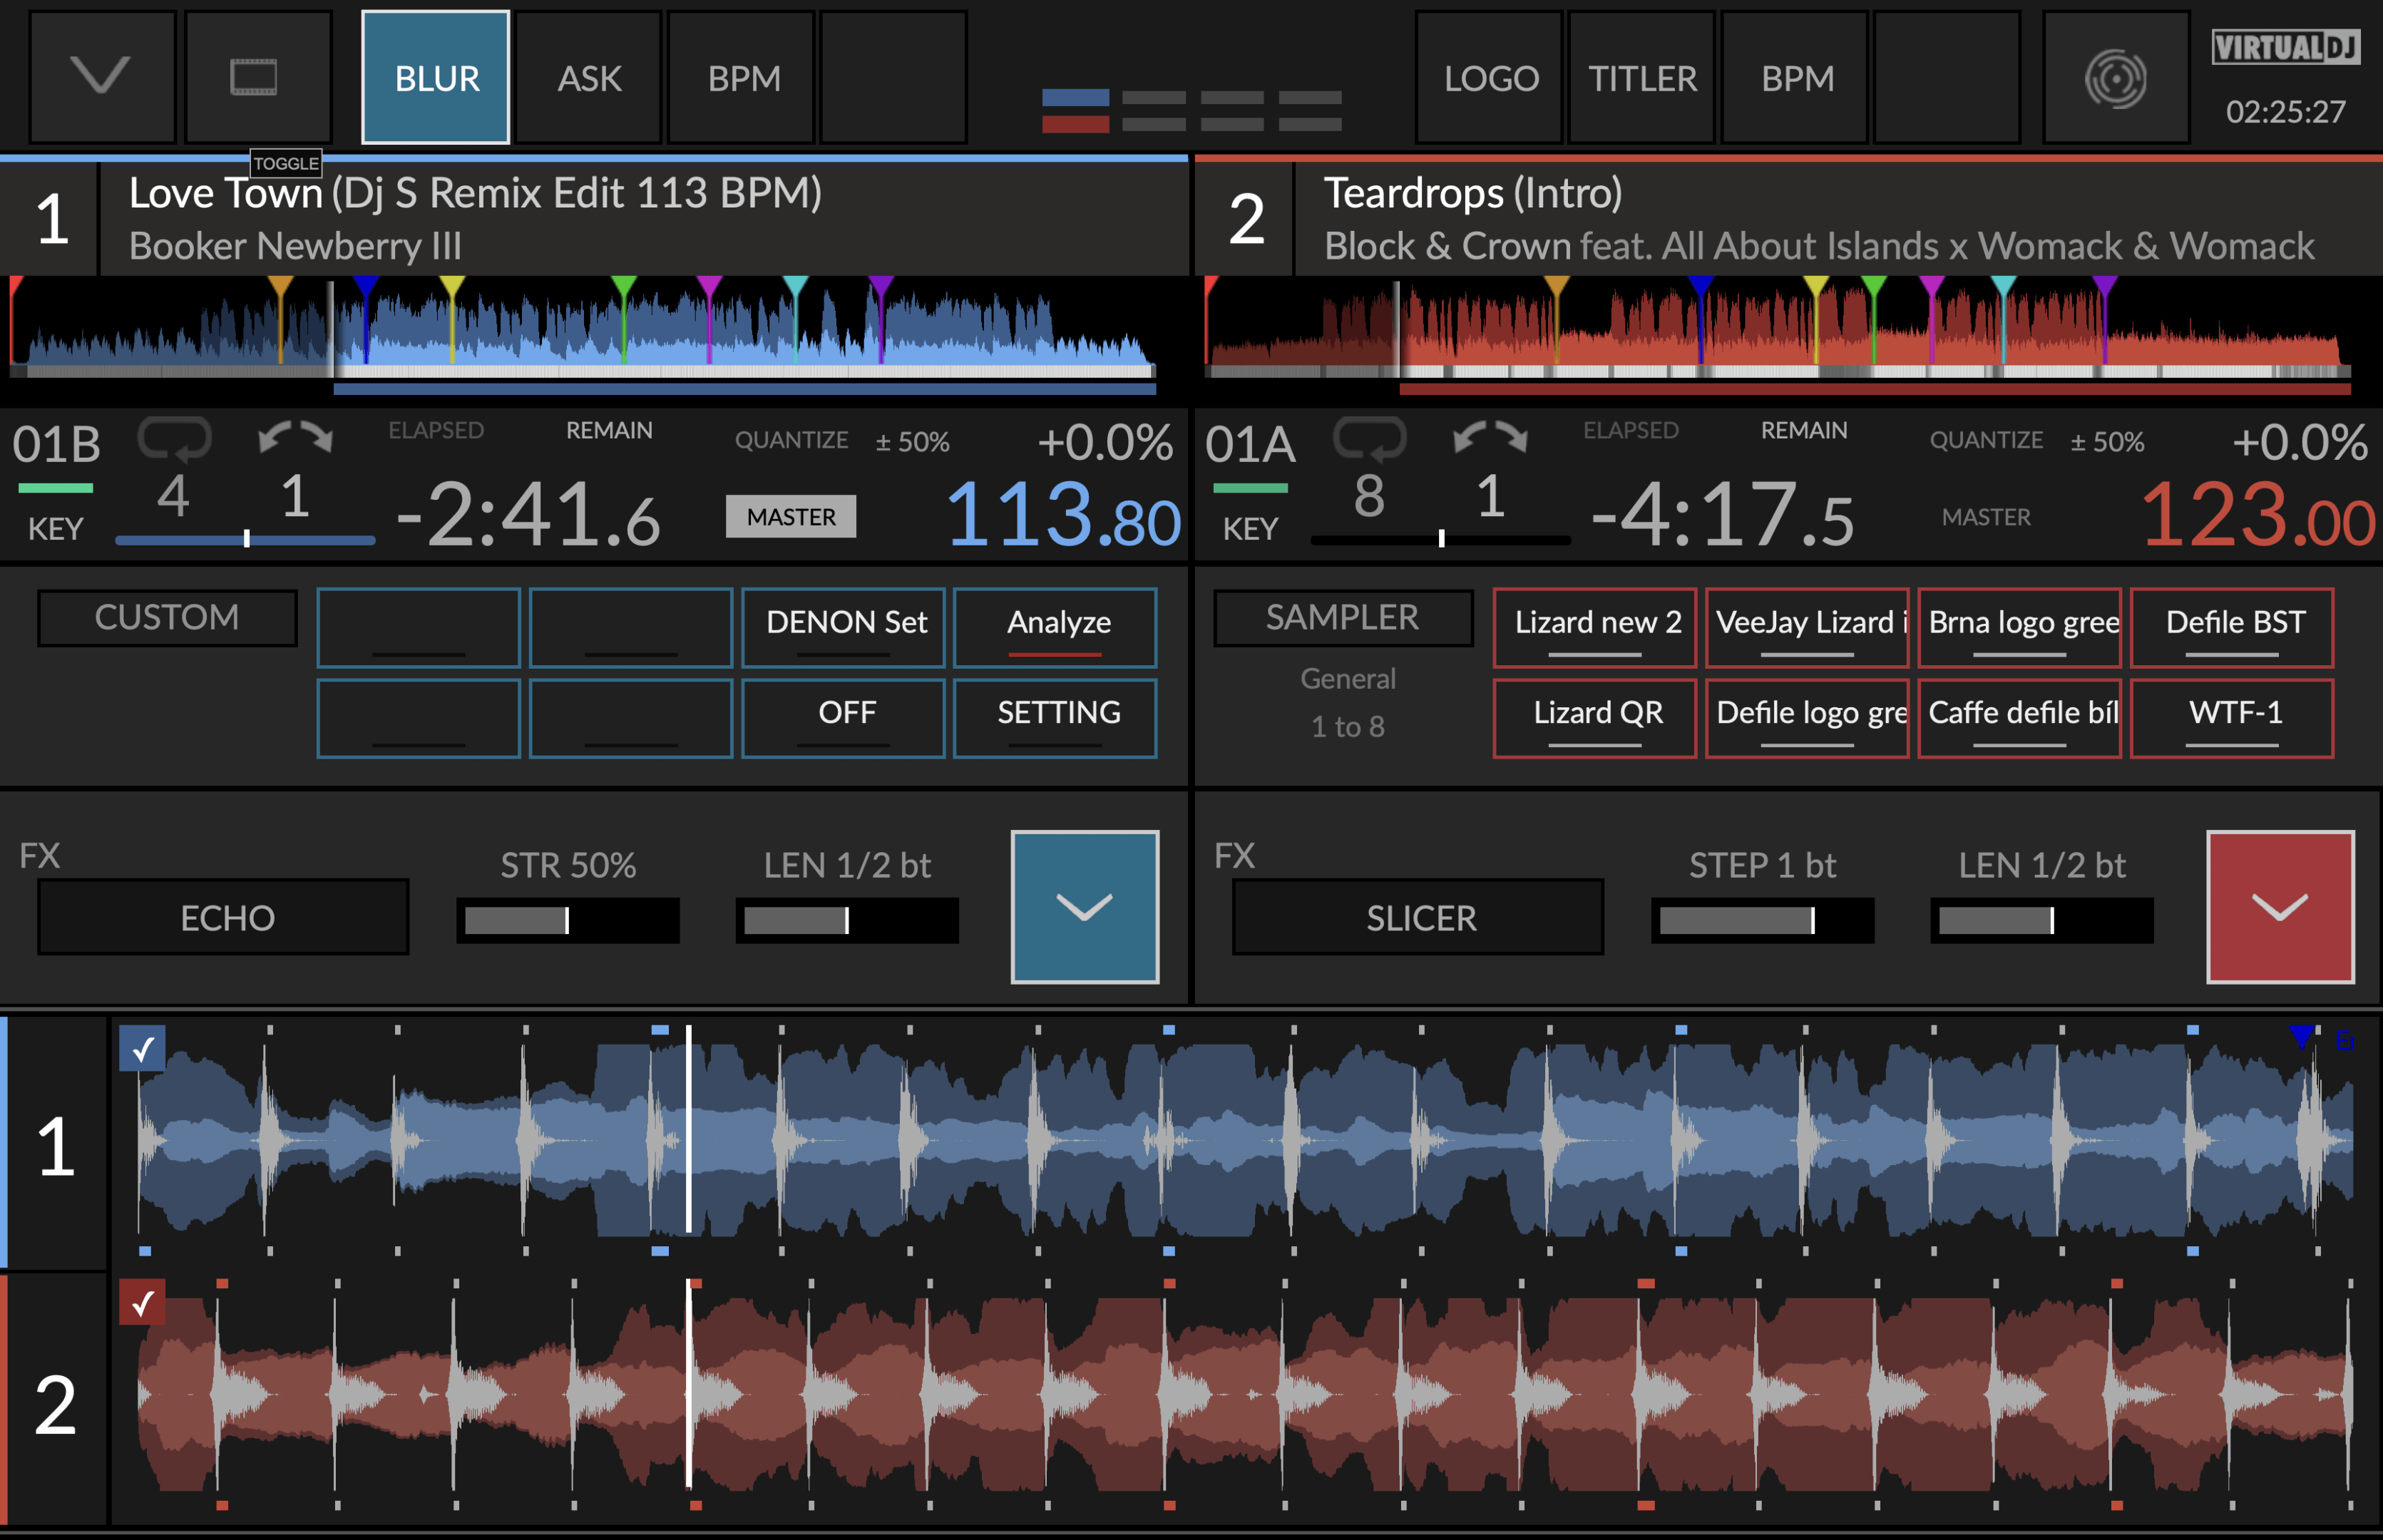Screen dimensions: 2383x1540
Task: Click the loop icon on deck 2
Action: point(1369,438)
